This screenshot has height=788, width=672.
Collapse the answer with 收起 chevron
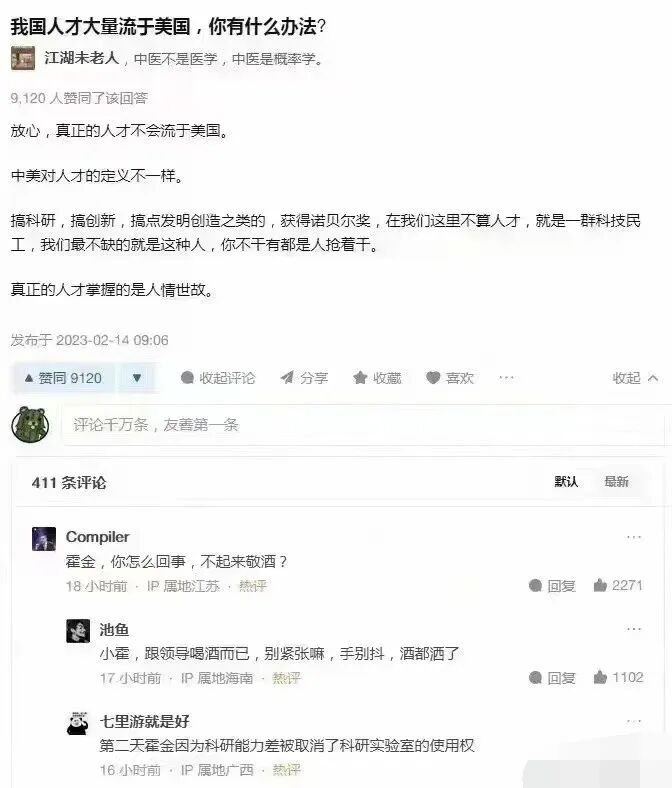coord(635,378)
